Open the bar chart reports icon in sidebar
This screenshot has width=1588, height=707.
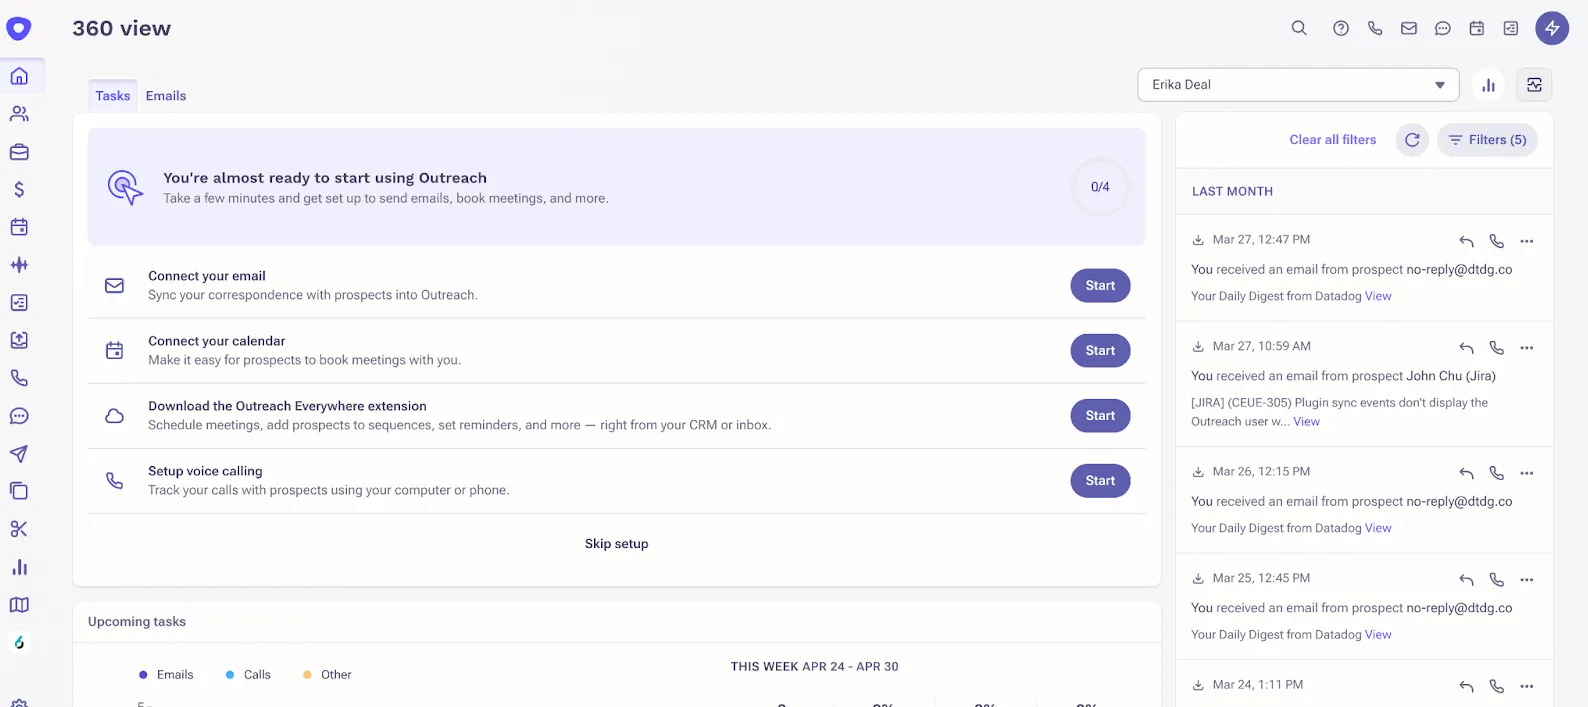(x=18, y=567)
